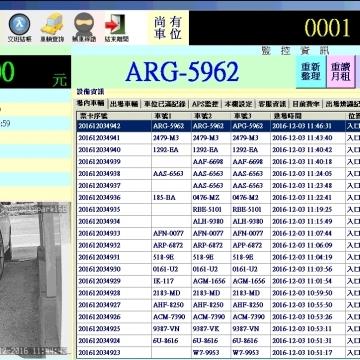The width and height of the screenshot is (360, 360).
Task: Click the masked ninja figure icon
Action: coord(83,24)
